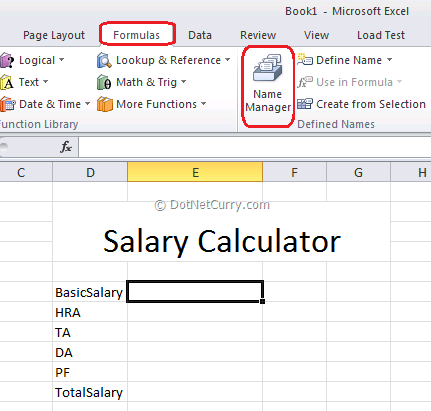The width and height of the screenshot is (431, 411).
Task: Select the empty cell next to BasicSalary
Action: tap(195, 292)
